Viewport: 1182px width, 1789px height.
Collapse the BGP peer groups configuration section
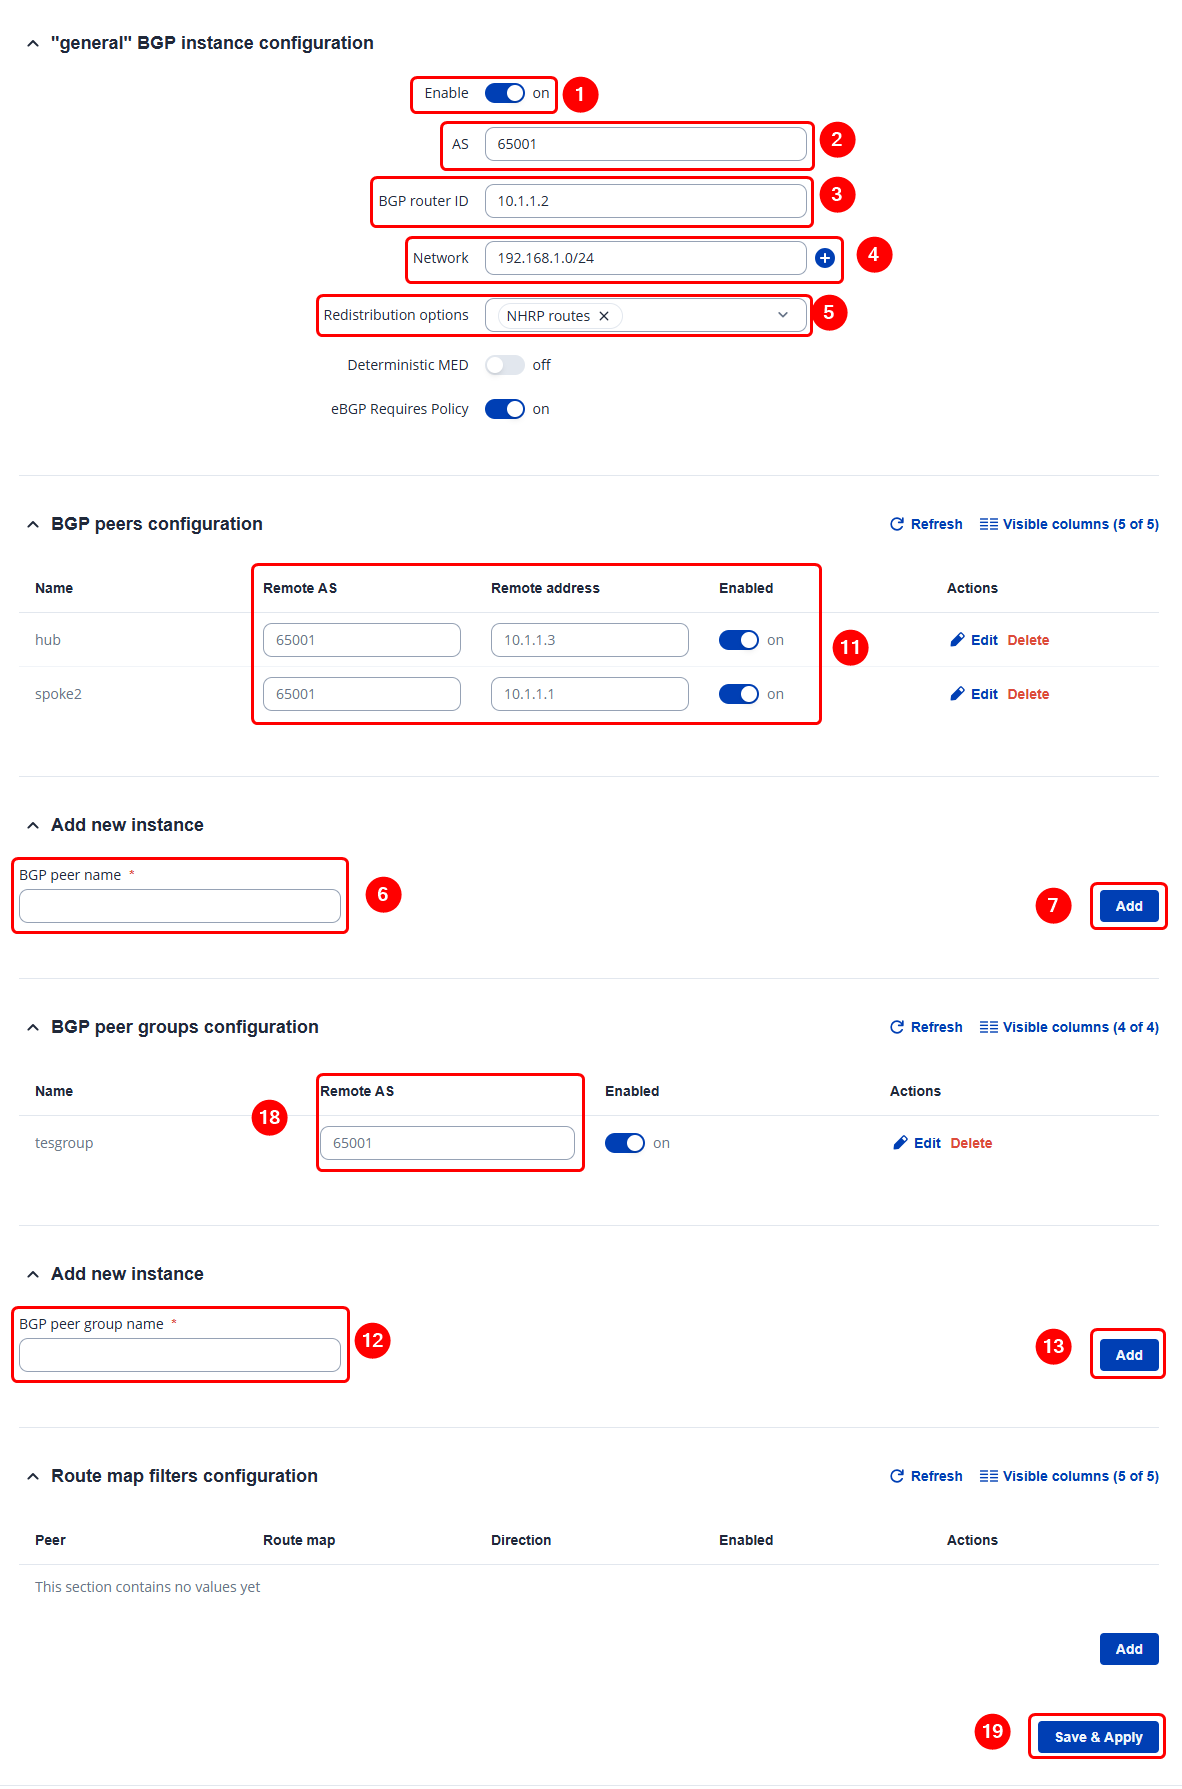pos(33,1027)
